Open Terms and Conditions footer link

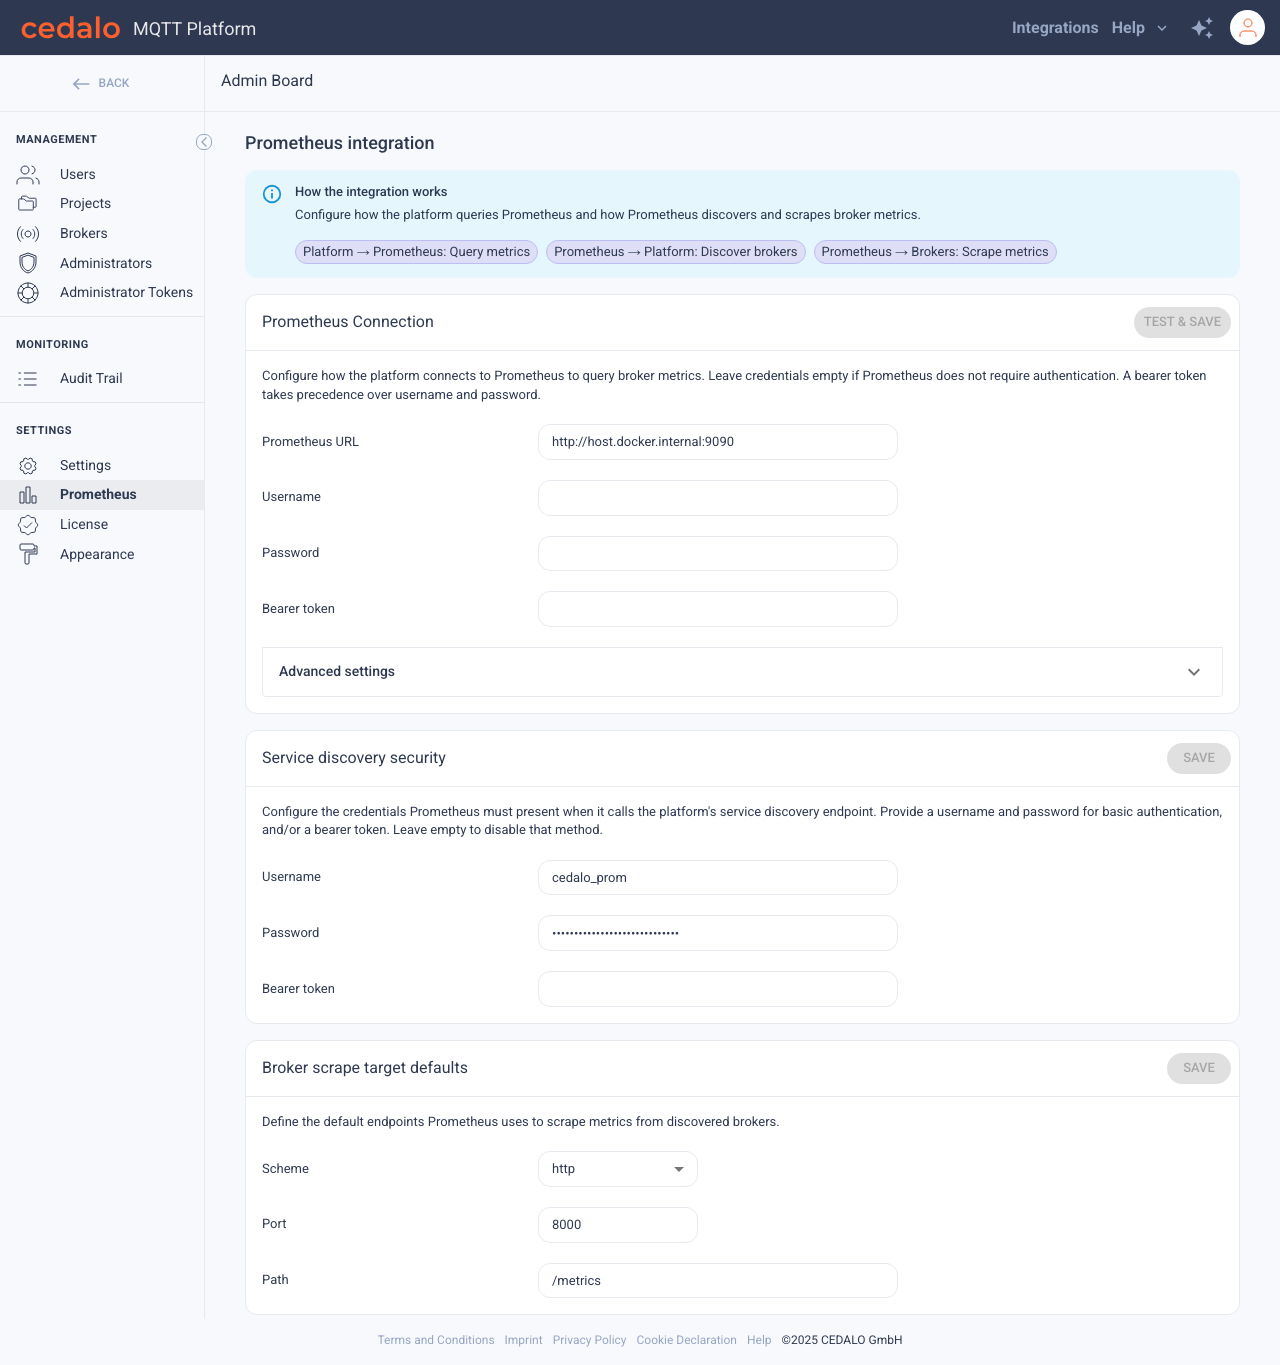coord(436,1341)
